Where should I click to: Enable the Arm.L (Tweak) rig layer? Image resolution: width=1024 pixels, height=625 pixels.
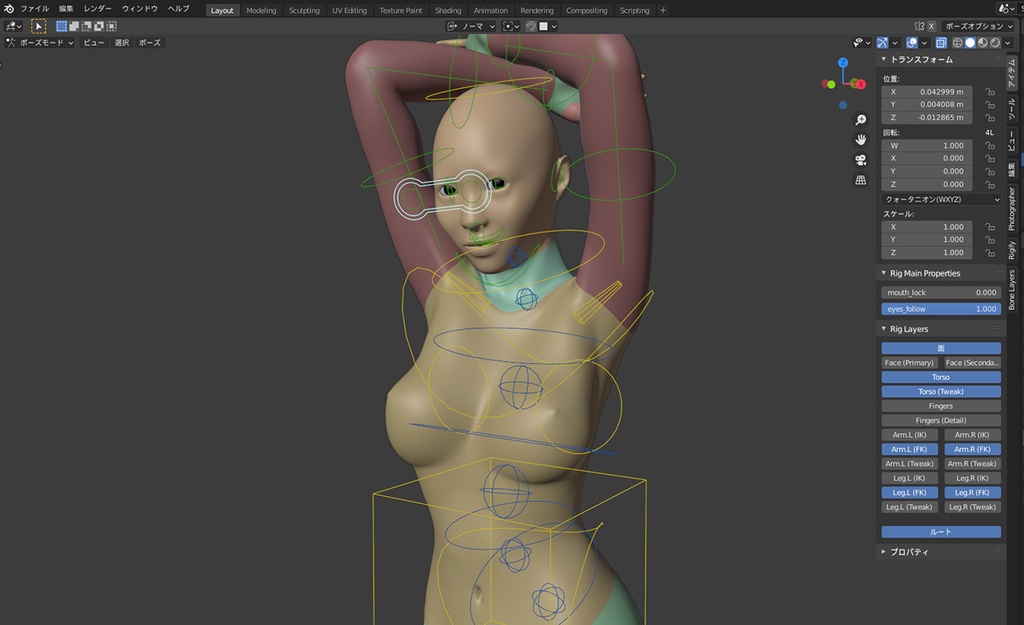point(908,463)
